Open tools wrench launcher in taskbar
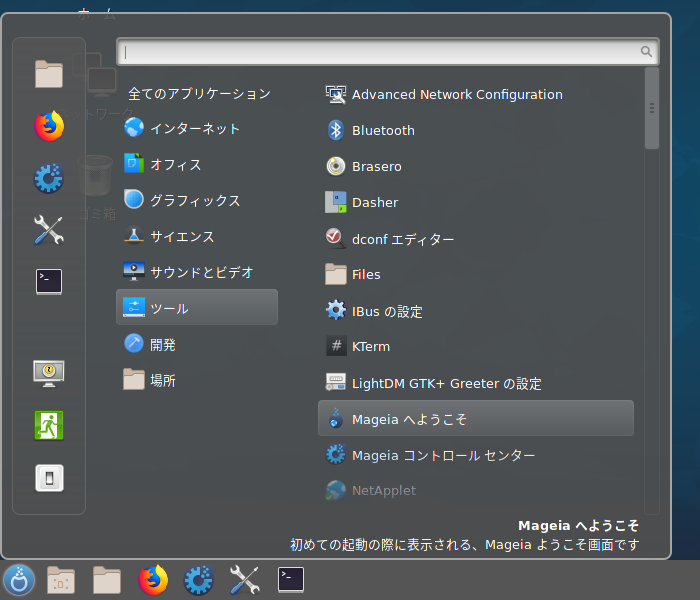700x600 pixels. click(245, 580)
